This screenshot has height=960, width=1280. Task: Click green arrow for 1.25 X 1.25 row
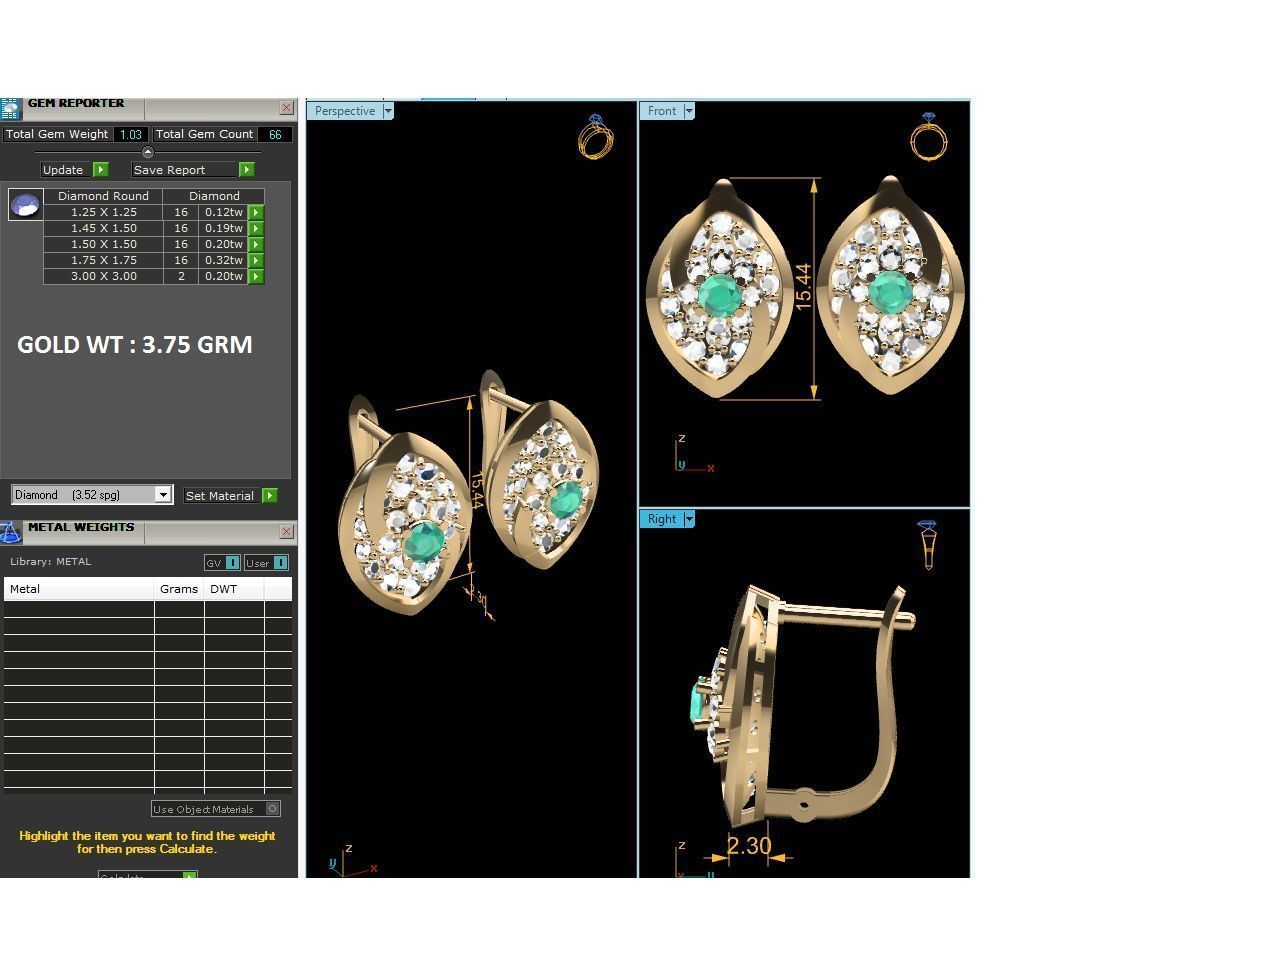pyautogui.click(x=256, y=212)
